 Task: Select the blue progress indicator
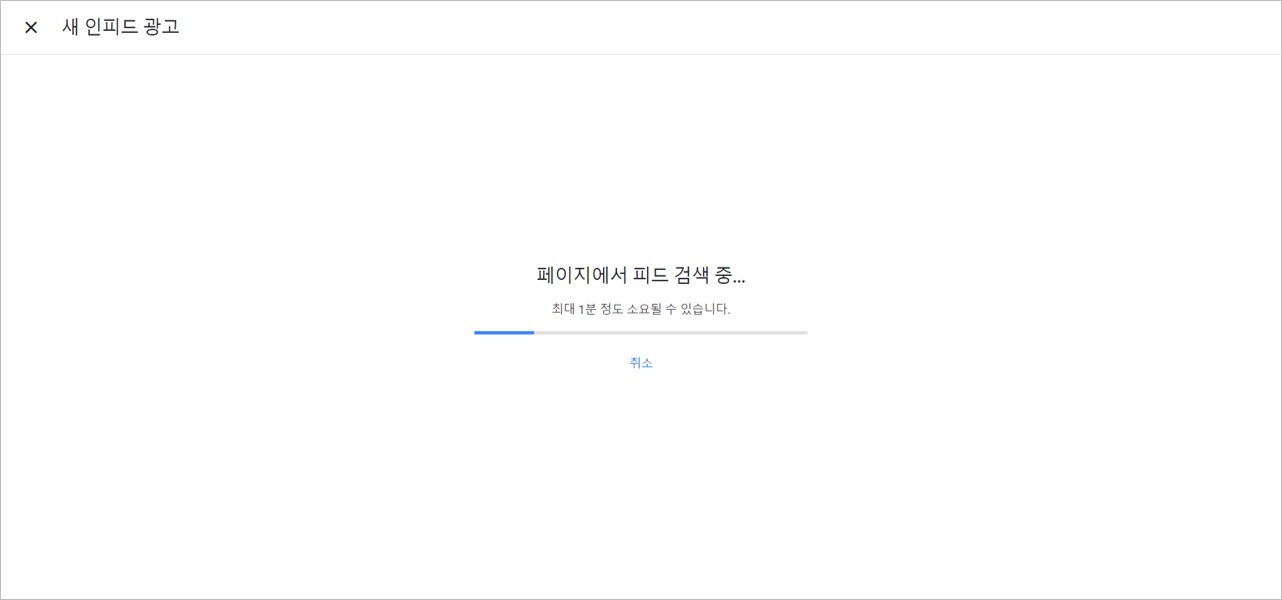pyautogui.click(x=504, y=333)
